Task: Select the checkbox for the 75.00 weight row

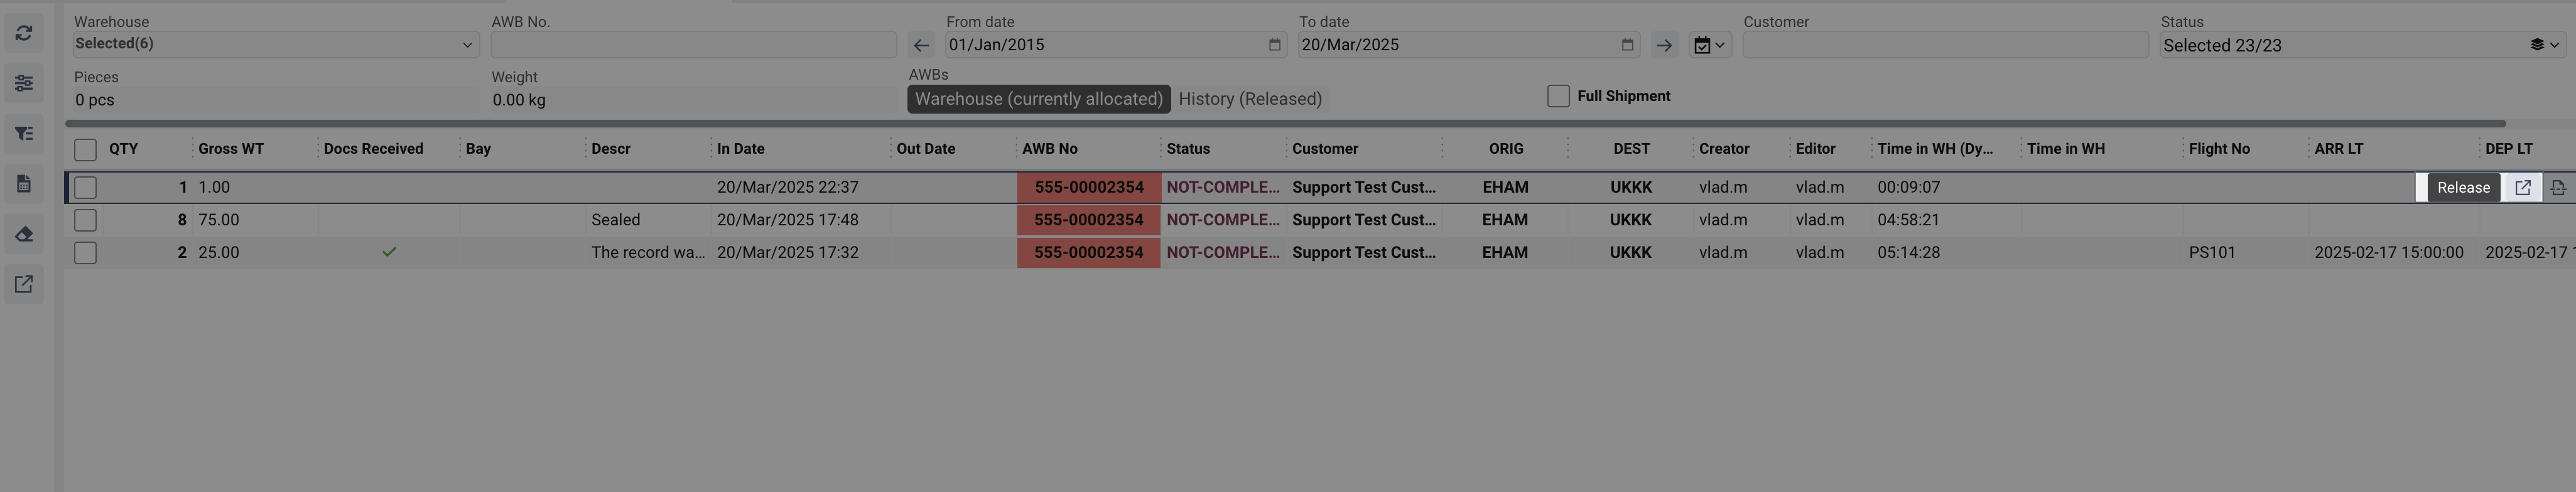Action: 86,220
